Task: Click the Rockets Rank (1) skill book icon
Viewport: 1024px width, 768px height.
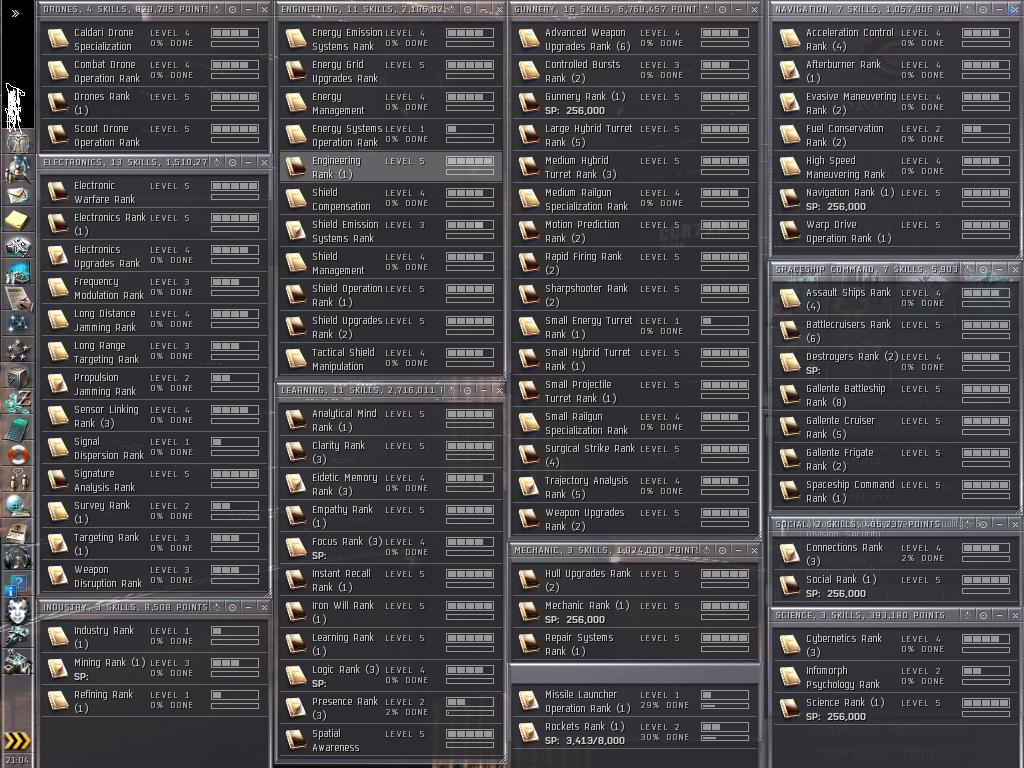Action: pos(528,733)
